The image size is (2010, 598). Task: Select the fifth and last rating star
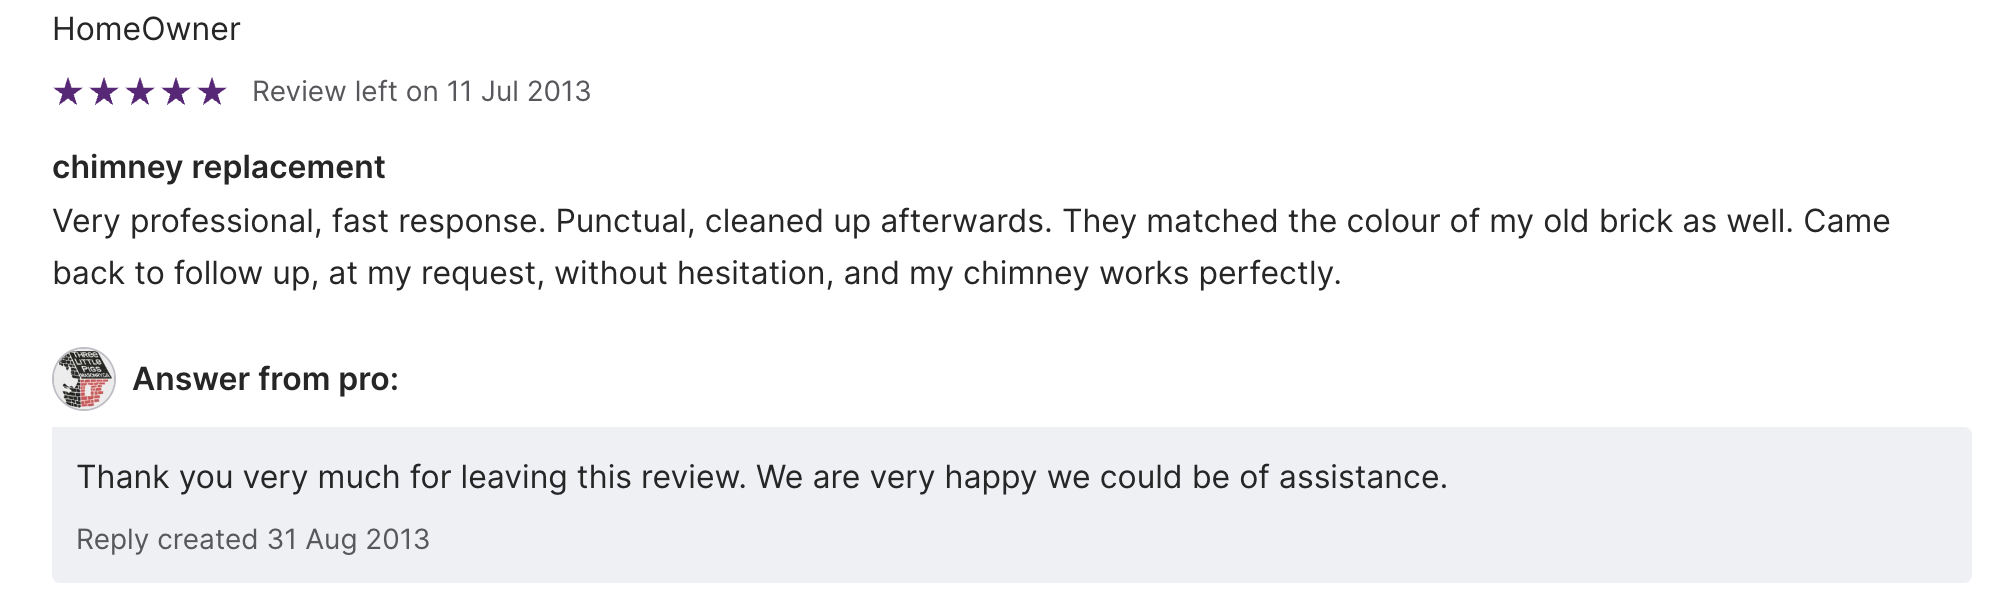212,93
